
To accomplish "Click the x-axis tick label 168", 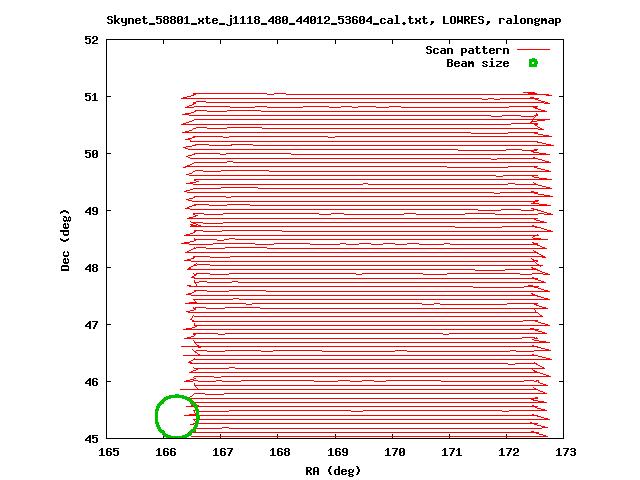I will pos(280,452).
